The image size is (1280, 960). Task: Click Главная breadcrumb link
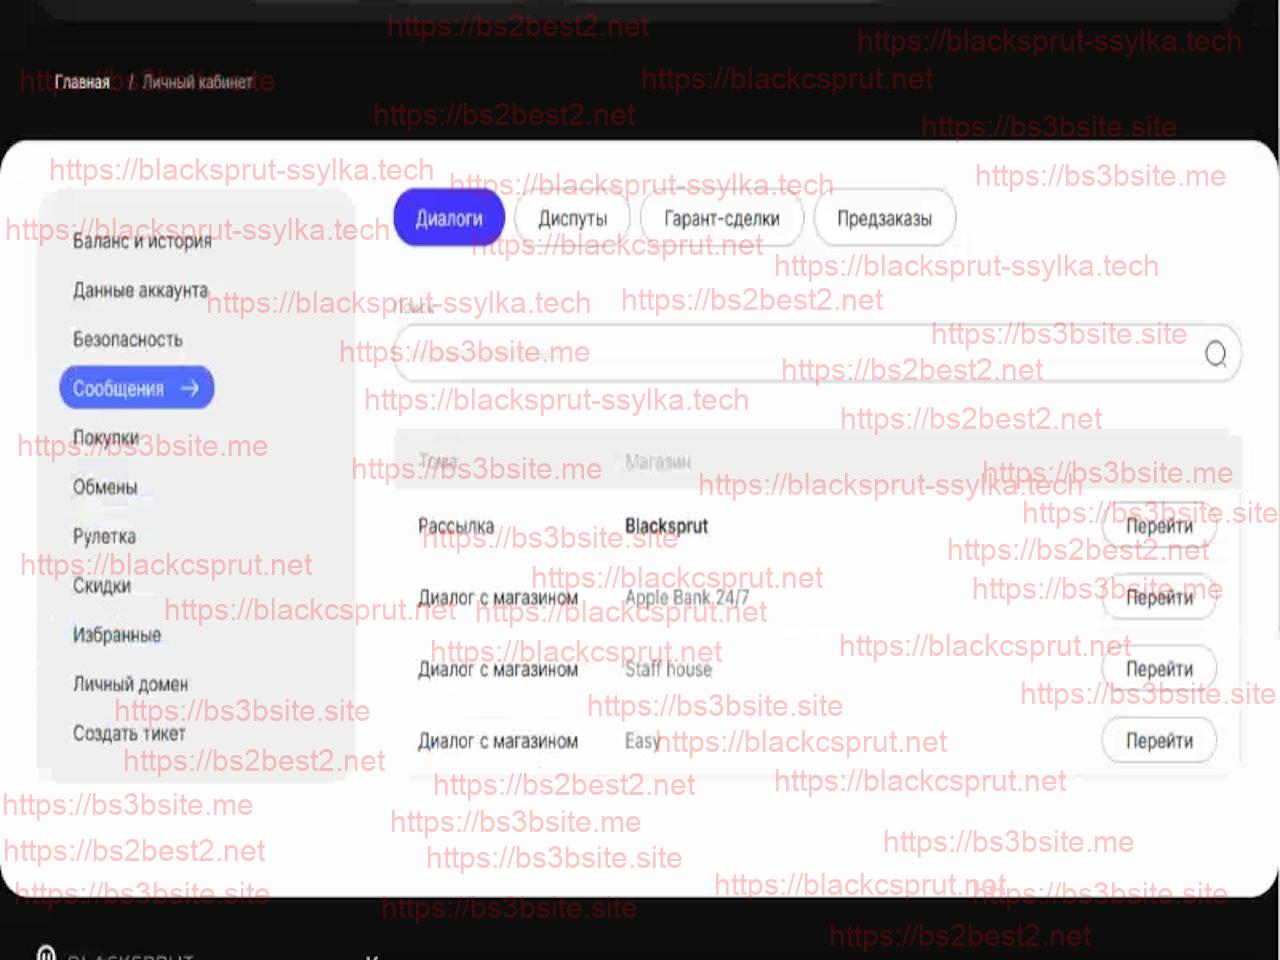pyautogui.click(x=82, y=82)
